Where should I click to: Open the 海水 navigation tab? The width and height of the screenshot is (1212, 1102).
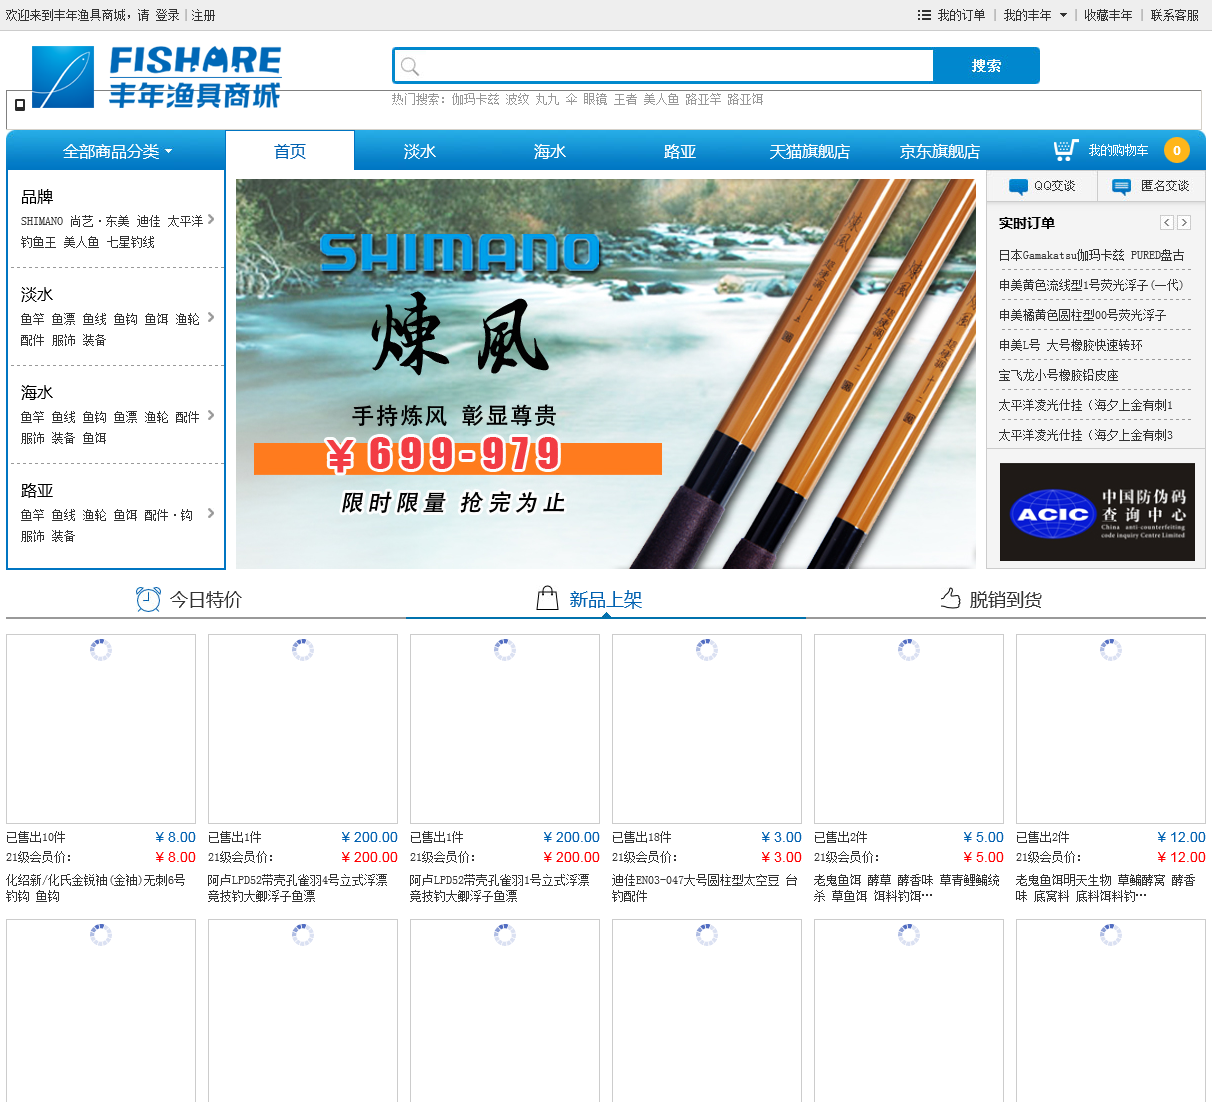pyautogui.click(x=550, y=151)
